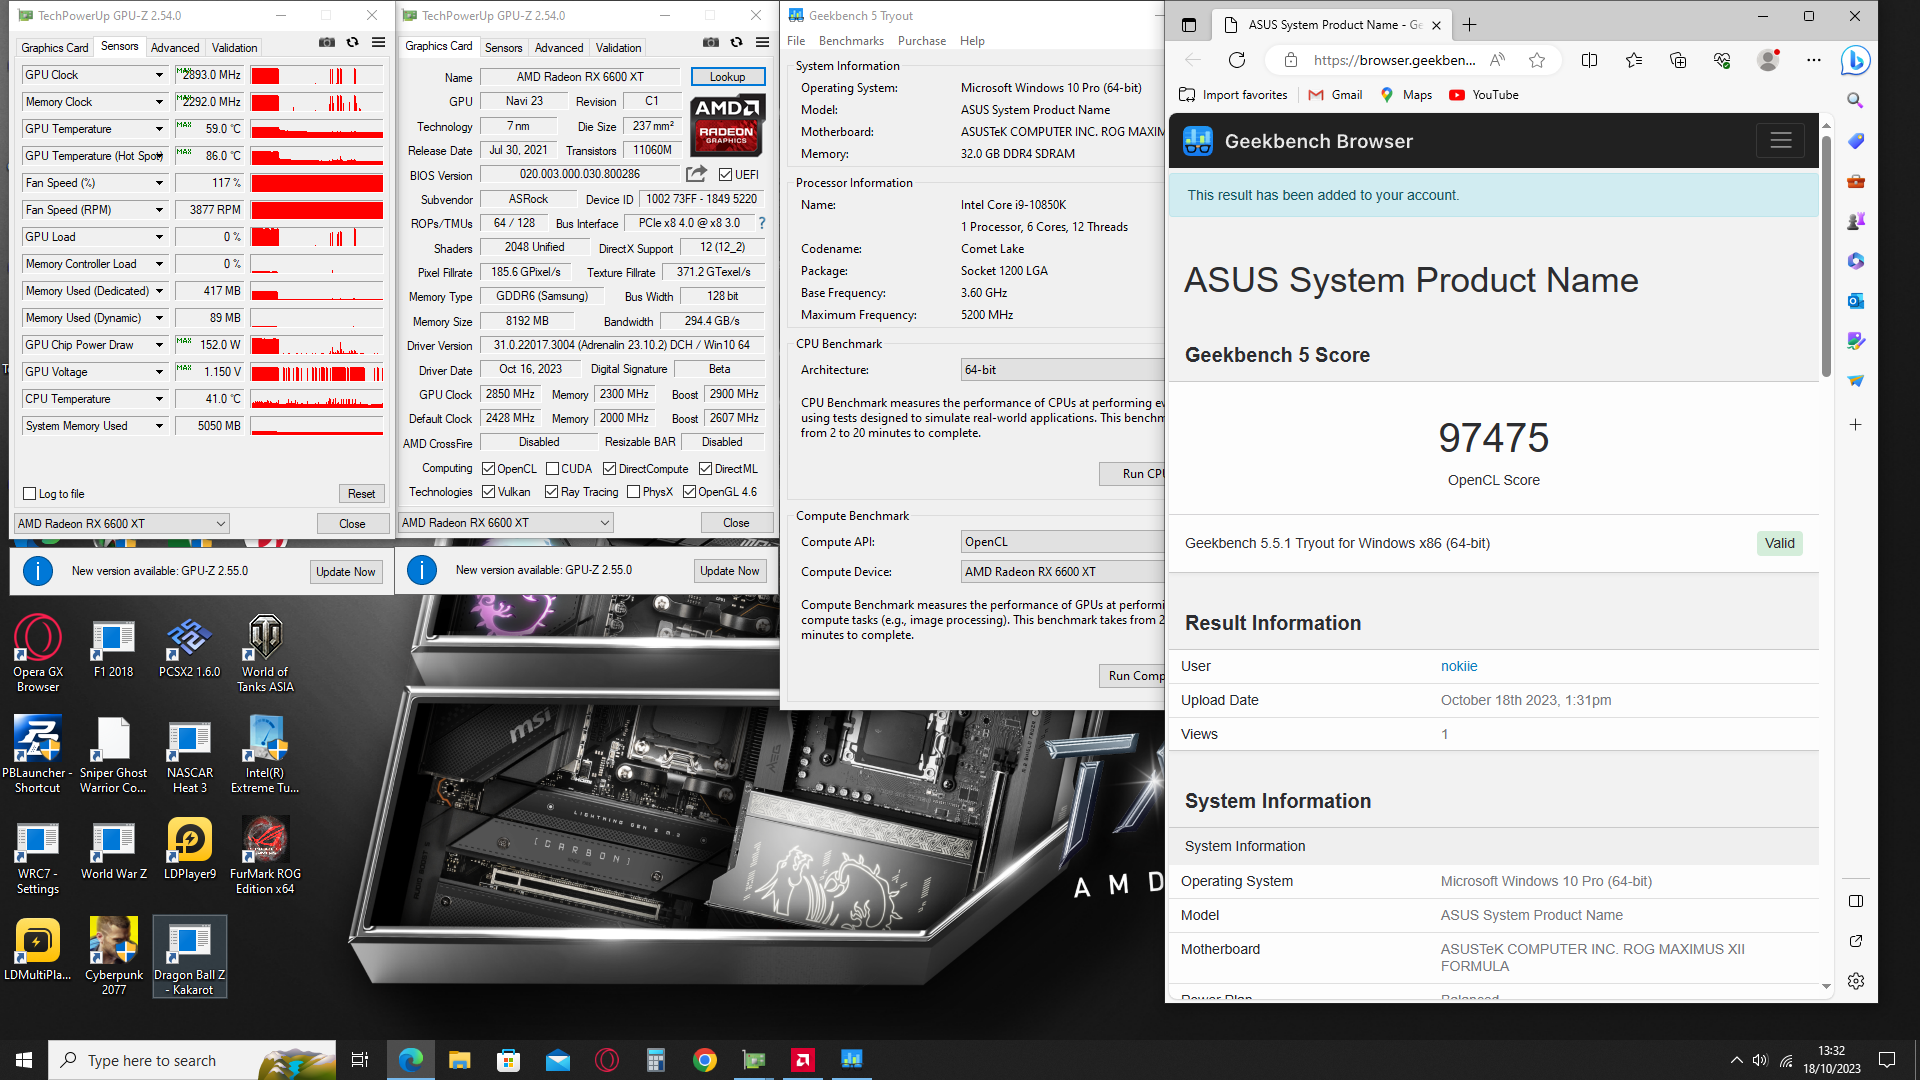Open Opera GX Browser desktop shortcut

coord(38,653)
